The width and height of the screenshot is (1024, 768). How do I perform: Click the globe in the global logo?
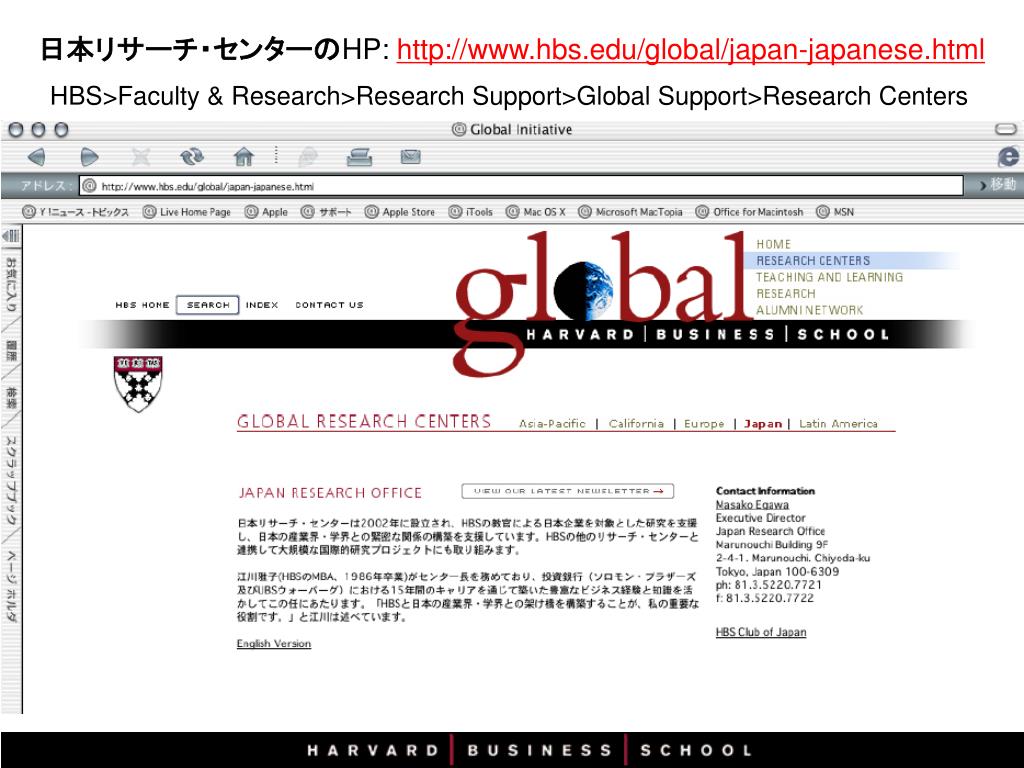tap(584, 291)
